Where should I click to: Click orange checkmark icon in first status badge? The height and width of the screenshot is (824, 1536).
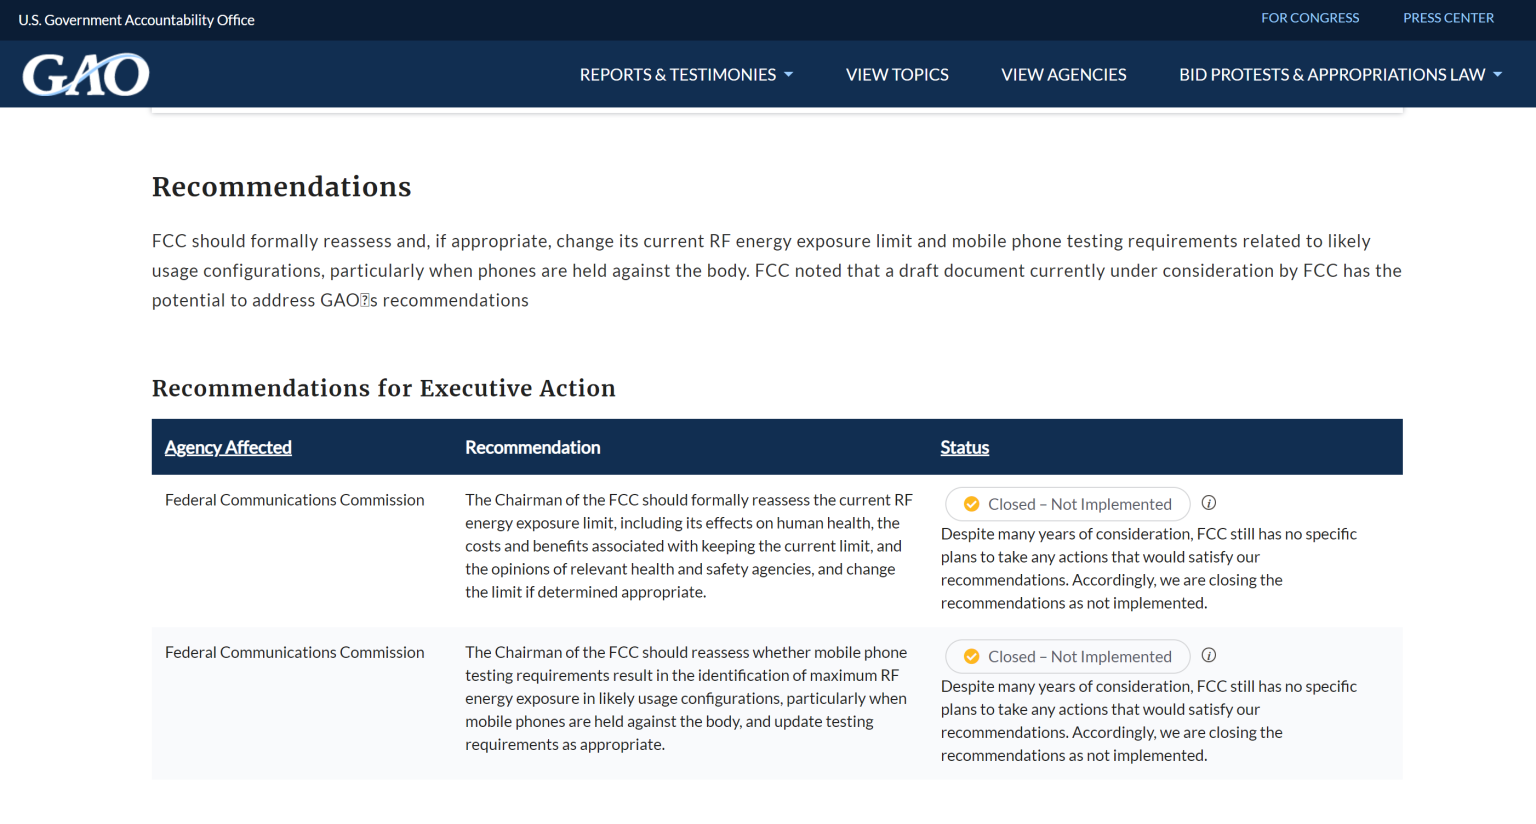[971, 504]
